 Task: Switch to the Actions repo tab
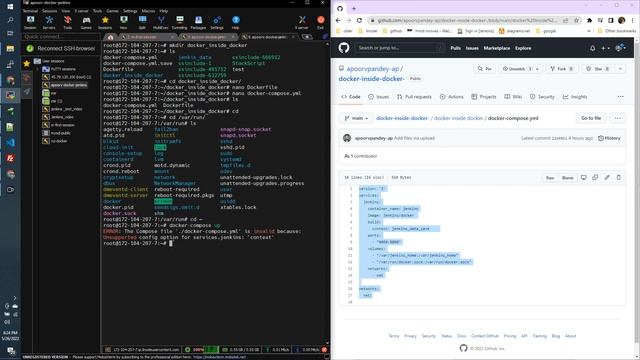[451, 97]
